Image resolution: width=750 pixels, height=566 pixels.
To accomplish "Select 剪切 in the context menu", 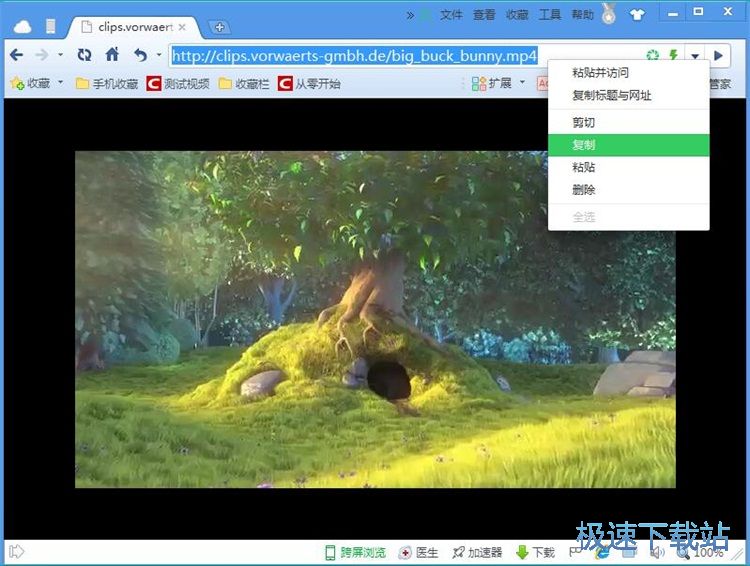I will pyautogui.click(x=629, y=122).
